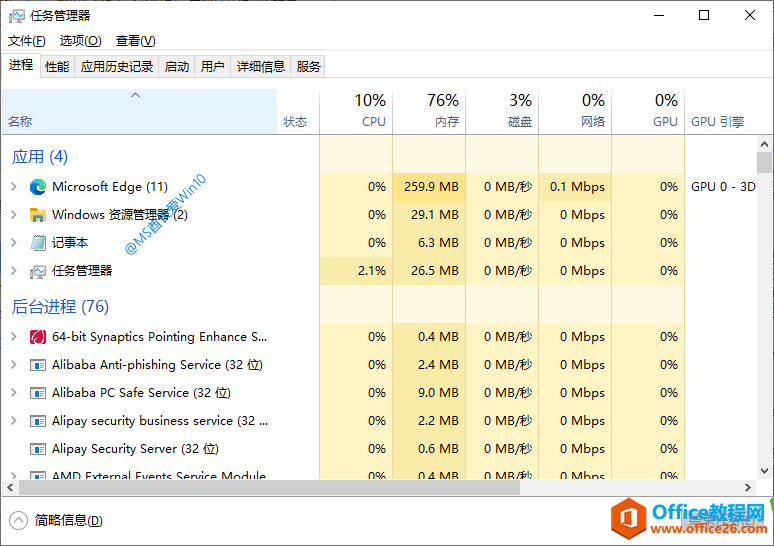Click the vertical scrollbar up arrow

(x=764, y=144)
